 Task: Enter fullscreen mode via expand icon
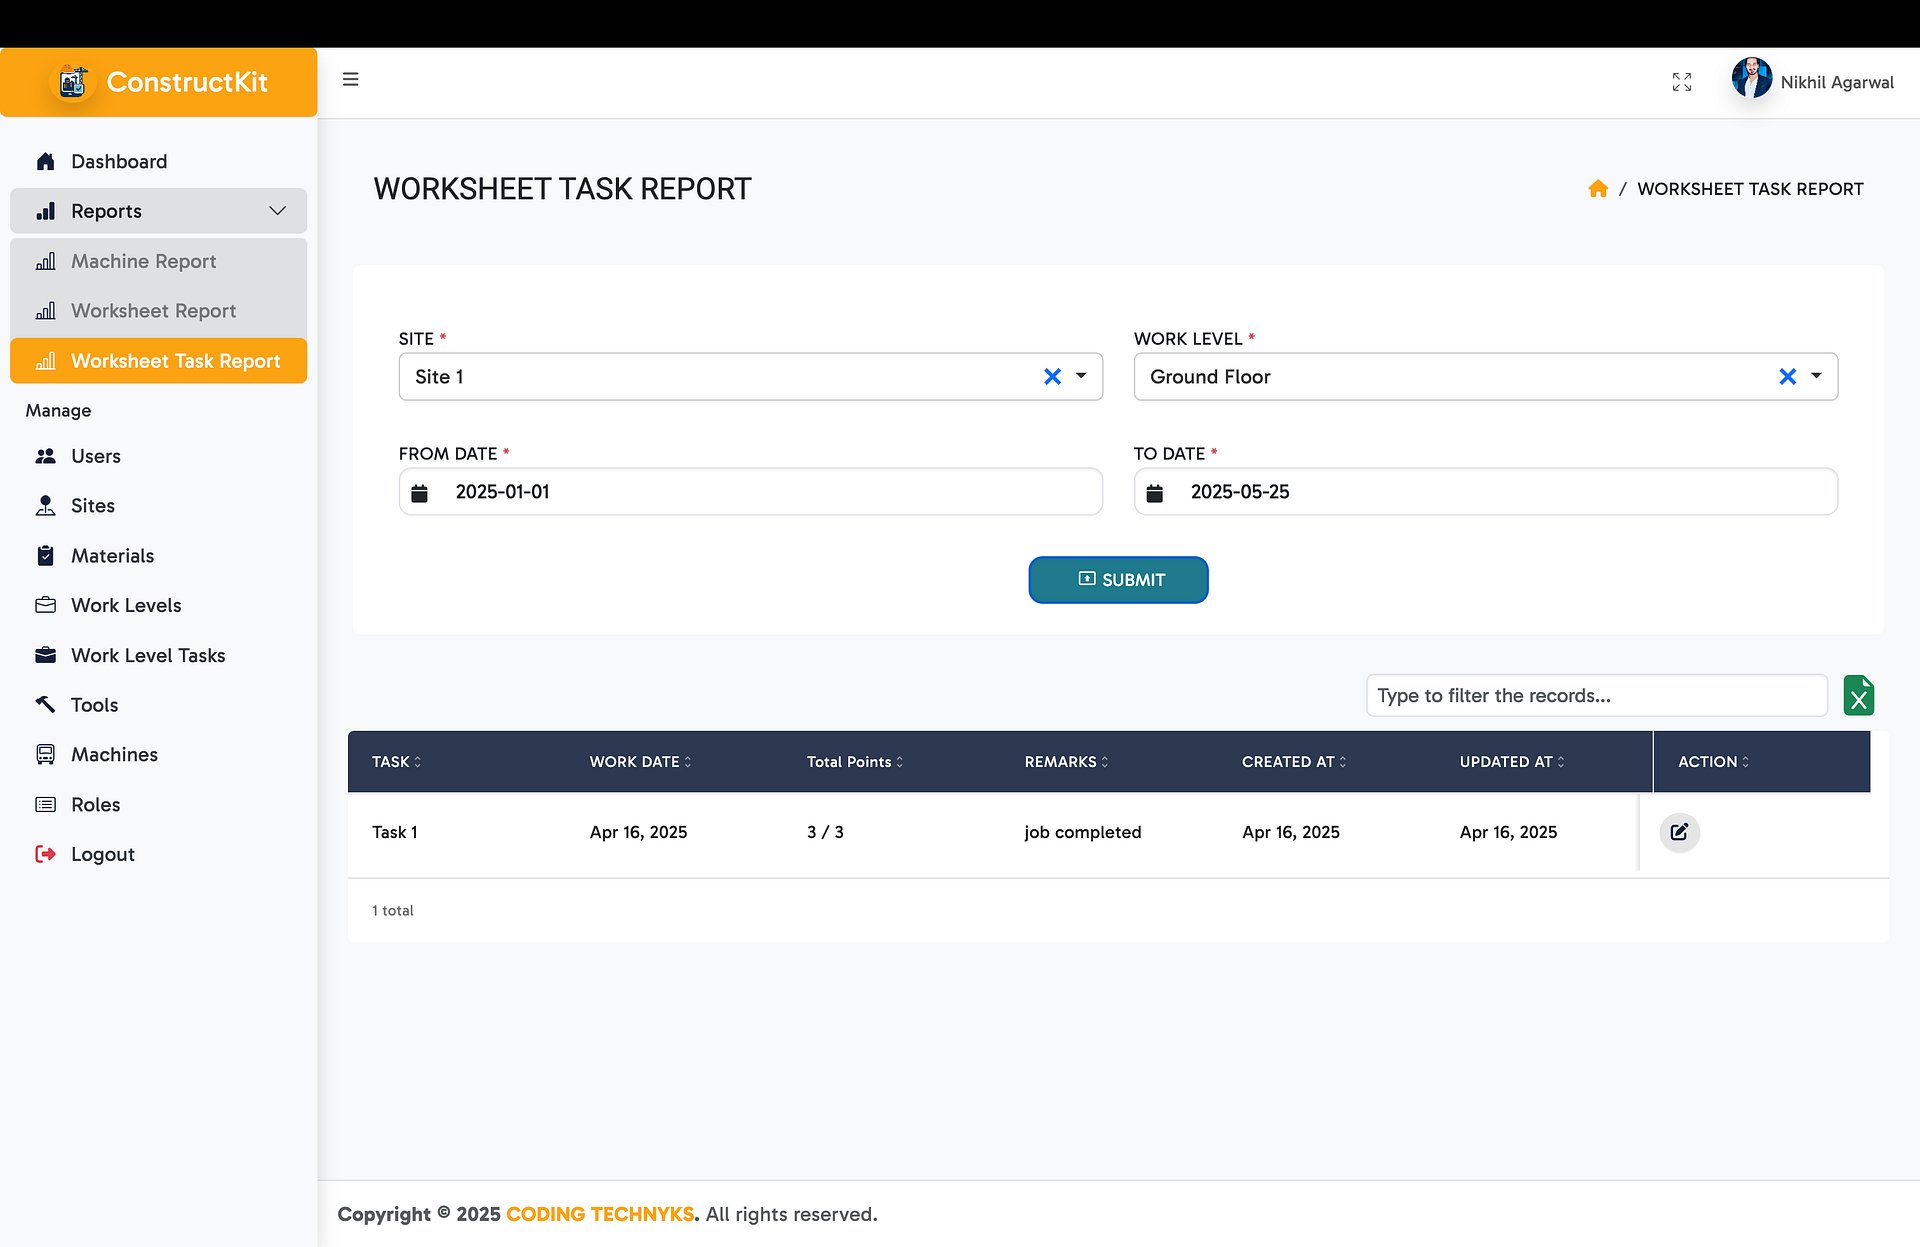1682,82
